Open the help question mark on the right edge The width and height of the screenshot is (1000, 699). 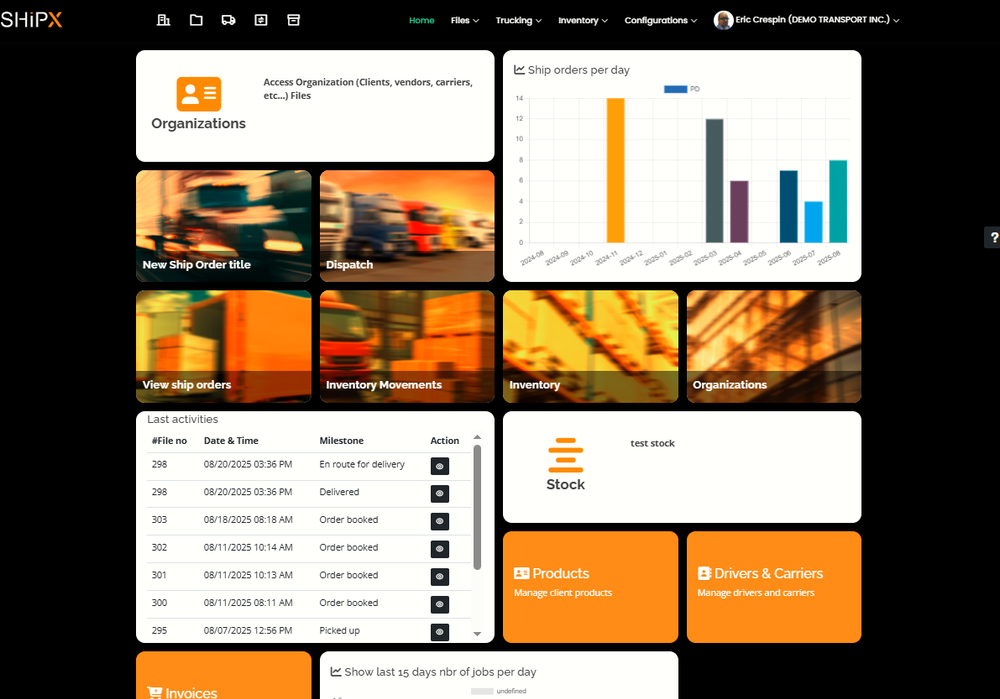992,237
